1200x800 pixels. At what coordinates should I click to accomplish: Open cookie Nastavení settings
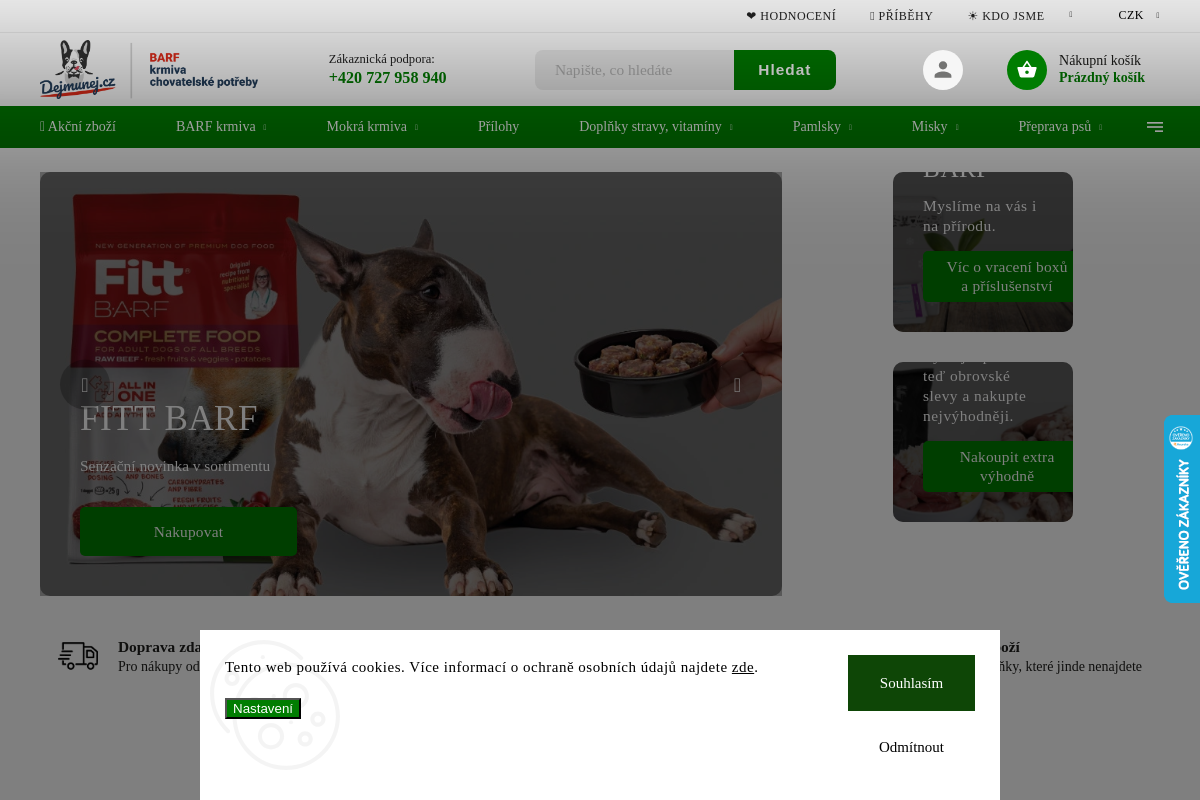click(x=263, y=708)
